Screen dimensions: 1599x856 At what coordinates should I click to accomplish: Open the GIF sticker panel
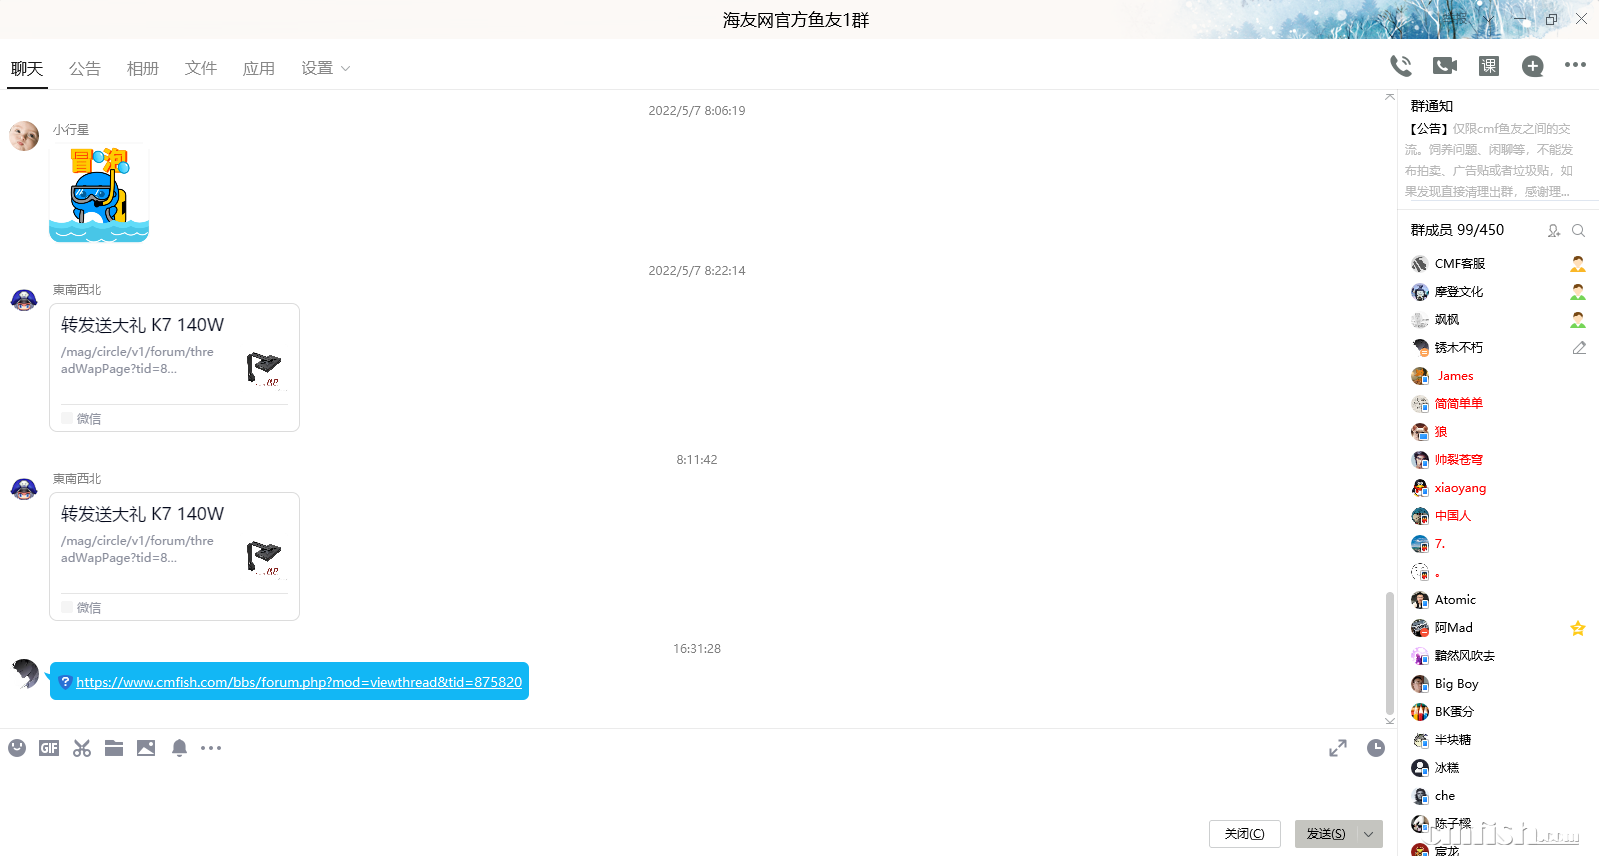click(49, 748)
